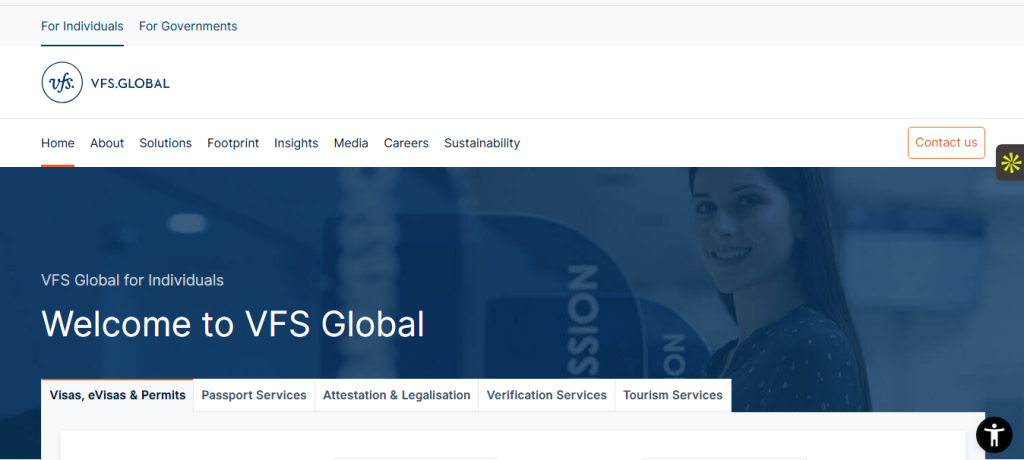Open the About menu item
This screenshot has height=460, width=1024.
point(107,143)
